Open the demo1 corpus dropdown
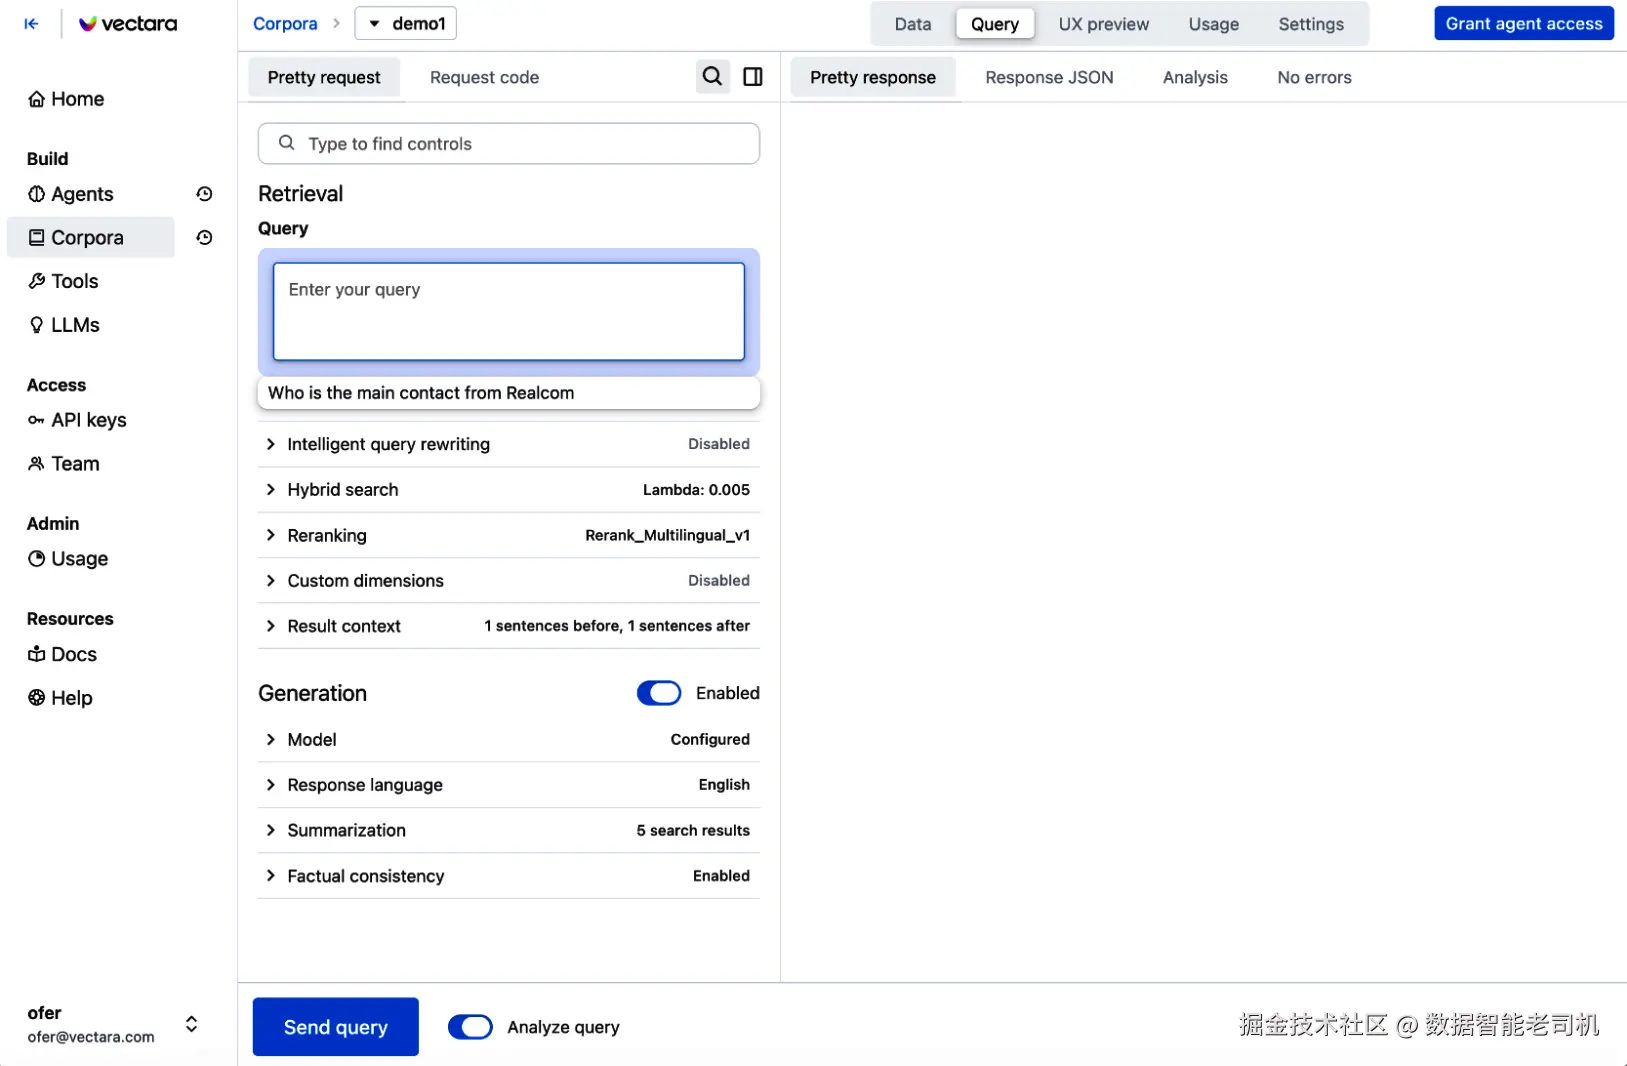 [x=406, y=23]
